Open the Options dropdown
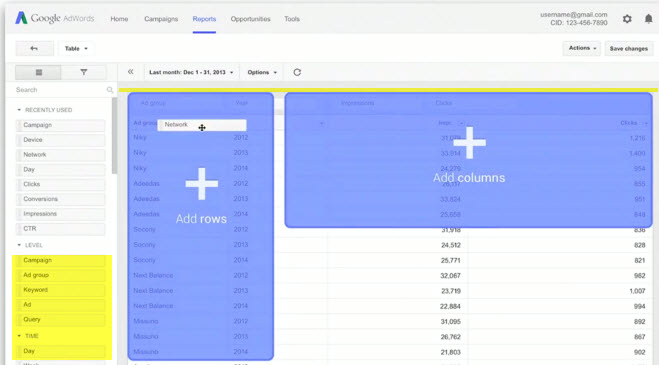The width and height of the screenshot is (659, 365). point(262,72)
